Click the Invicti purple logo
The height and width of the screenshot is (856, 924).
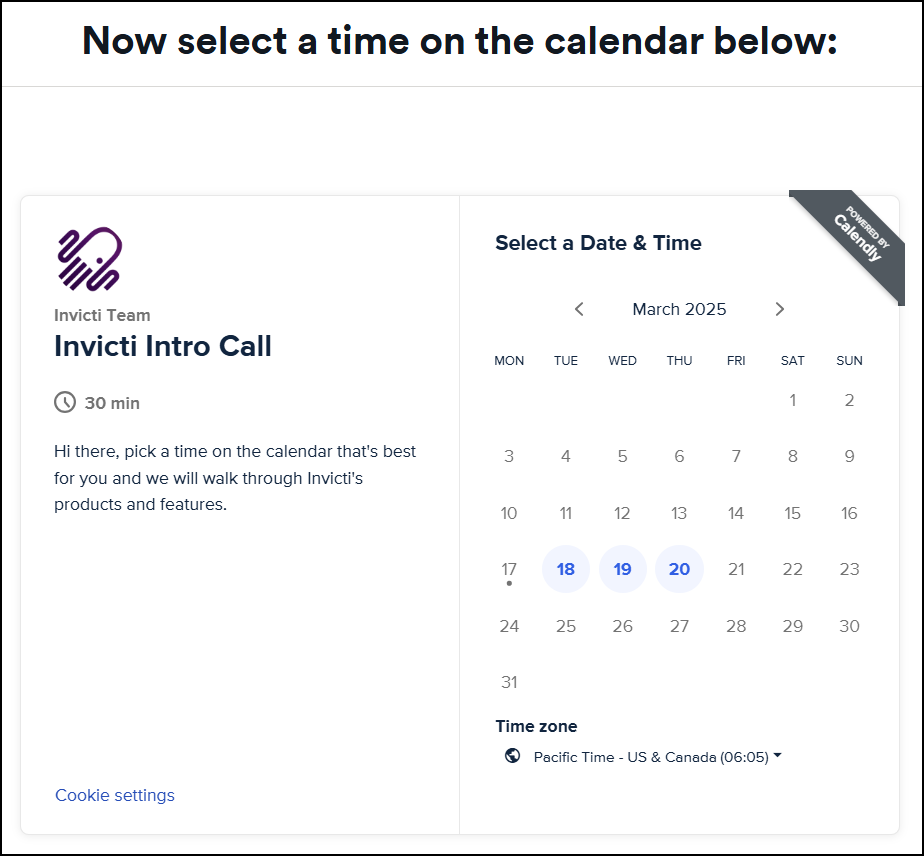click(x=90, y=259)
